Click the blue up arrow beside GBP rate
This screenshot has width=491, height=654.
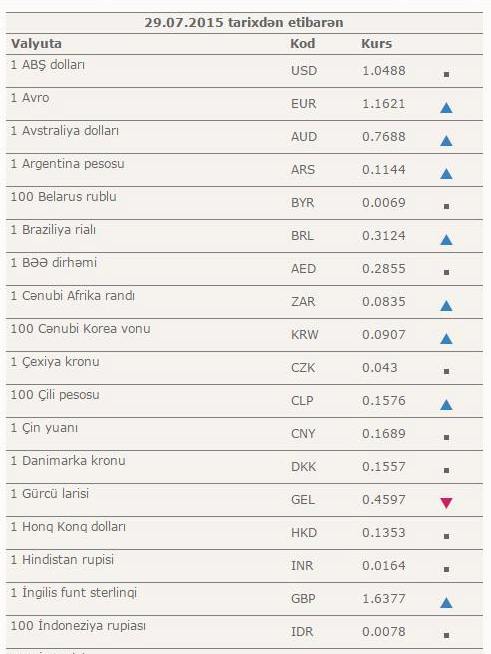coord(446,602)
